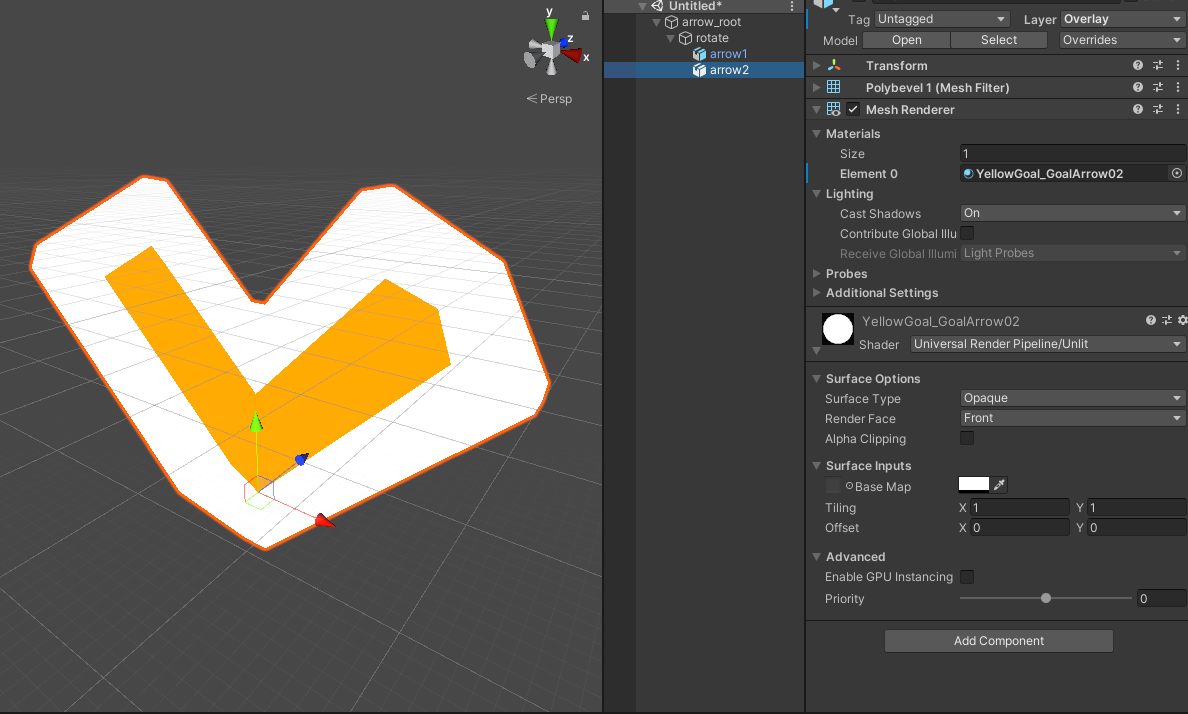Open the Layer dropdown showing Overlay
Viewport: 1188px width, 714px height.
pos(1123,19)
